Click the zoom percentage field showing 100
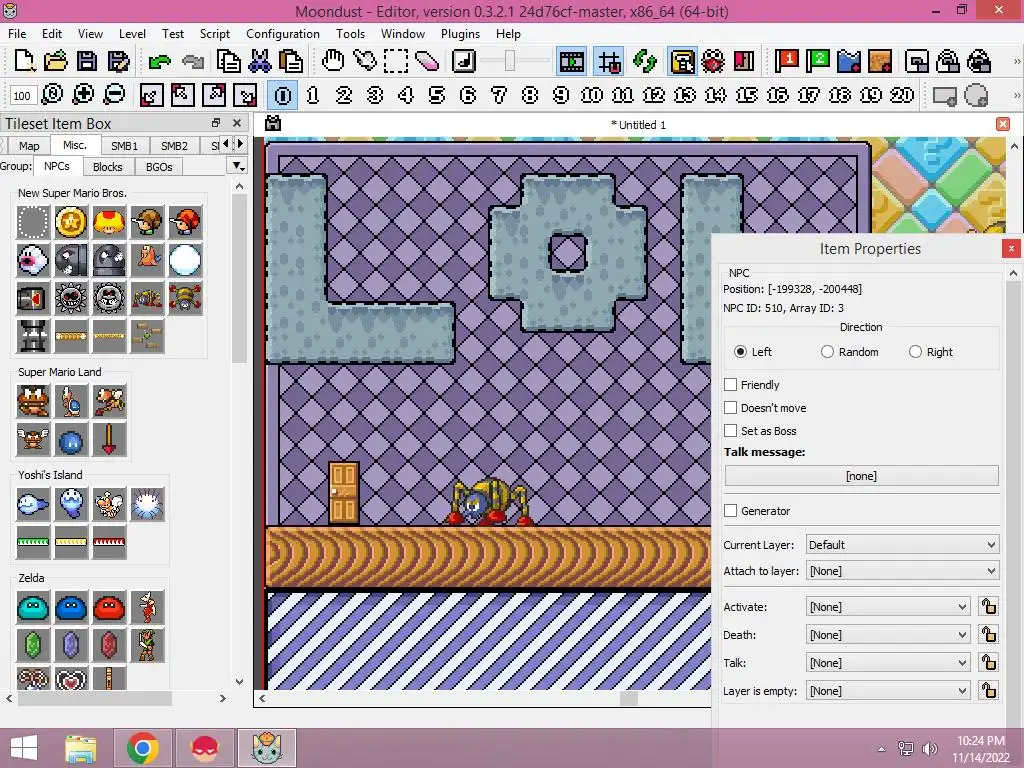1024x768 pixels. tap(22, 96)
